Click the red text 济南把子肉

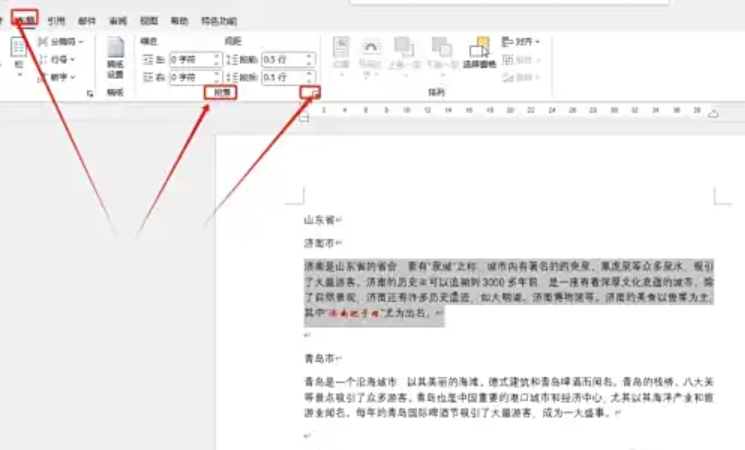pos(354,313)
